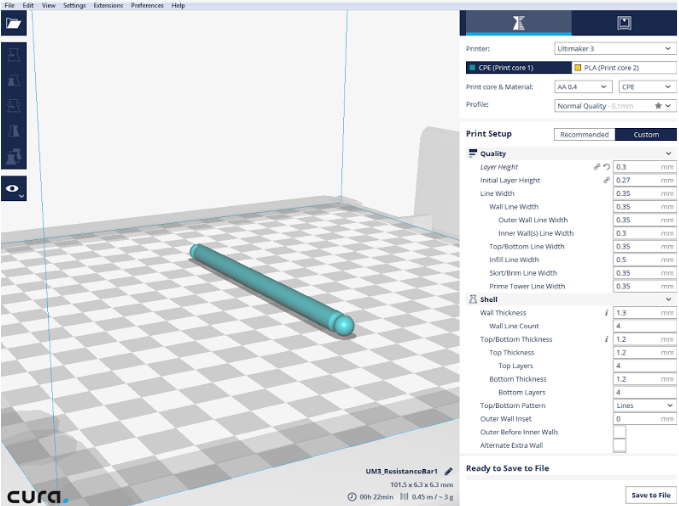Open the Monitor stage icon in sidebar header
The height and width of the screenshot is (506, 679).
click(x=624, y=23)
